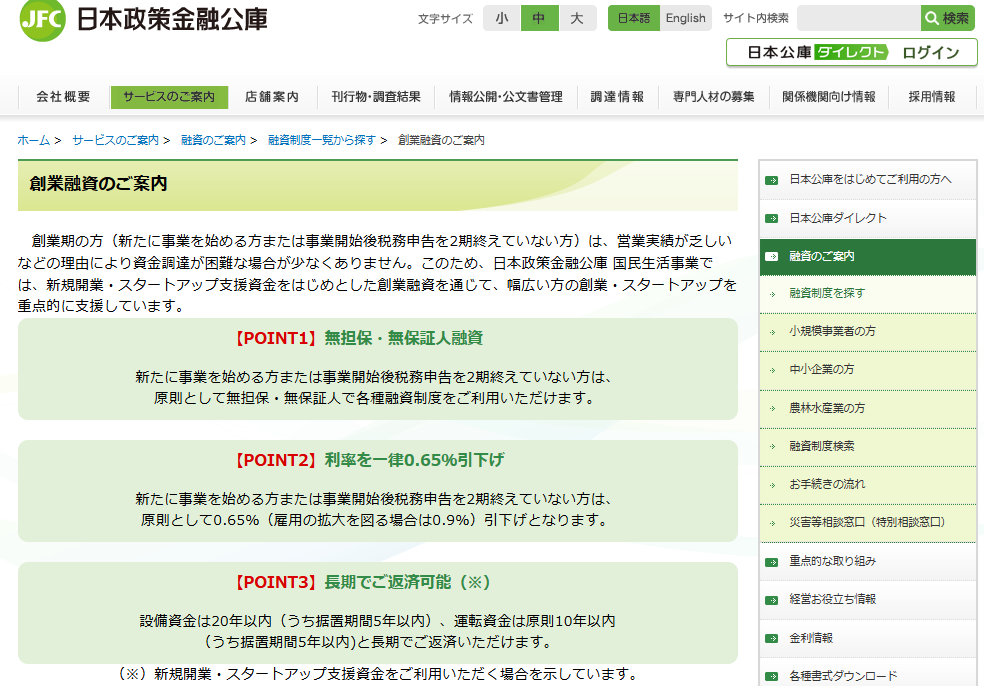Open 刊行物・調査結果 menu item
This screenshot has width=984, height=686.
376,97
